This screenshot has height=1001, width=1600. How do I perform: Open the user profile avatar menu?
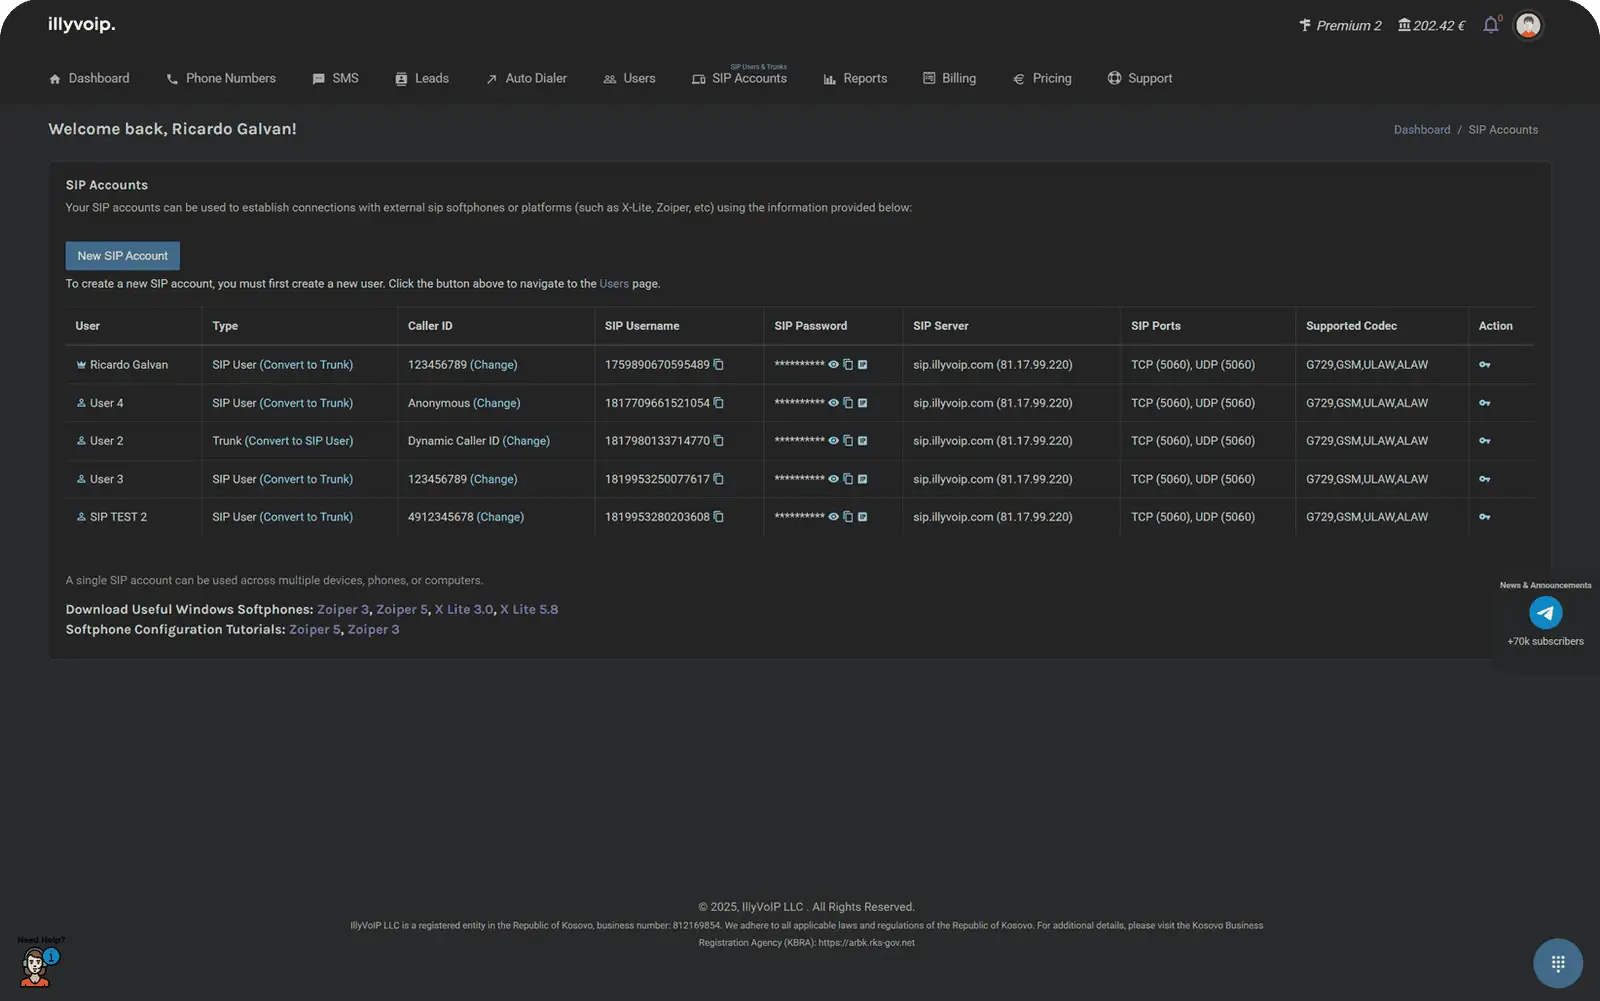[x=1527, y=25]
